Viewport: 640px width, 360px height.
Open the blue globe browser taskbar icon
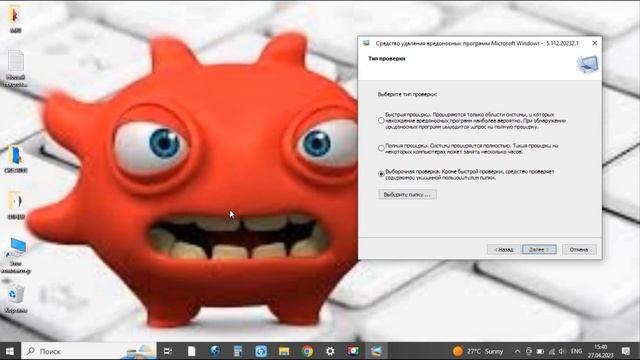click(x=215, y=351)
